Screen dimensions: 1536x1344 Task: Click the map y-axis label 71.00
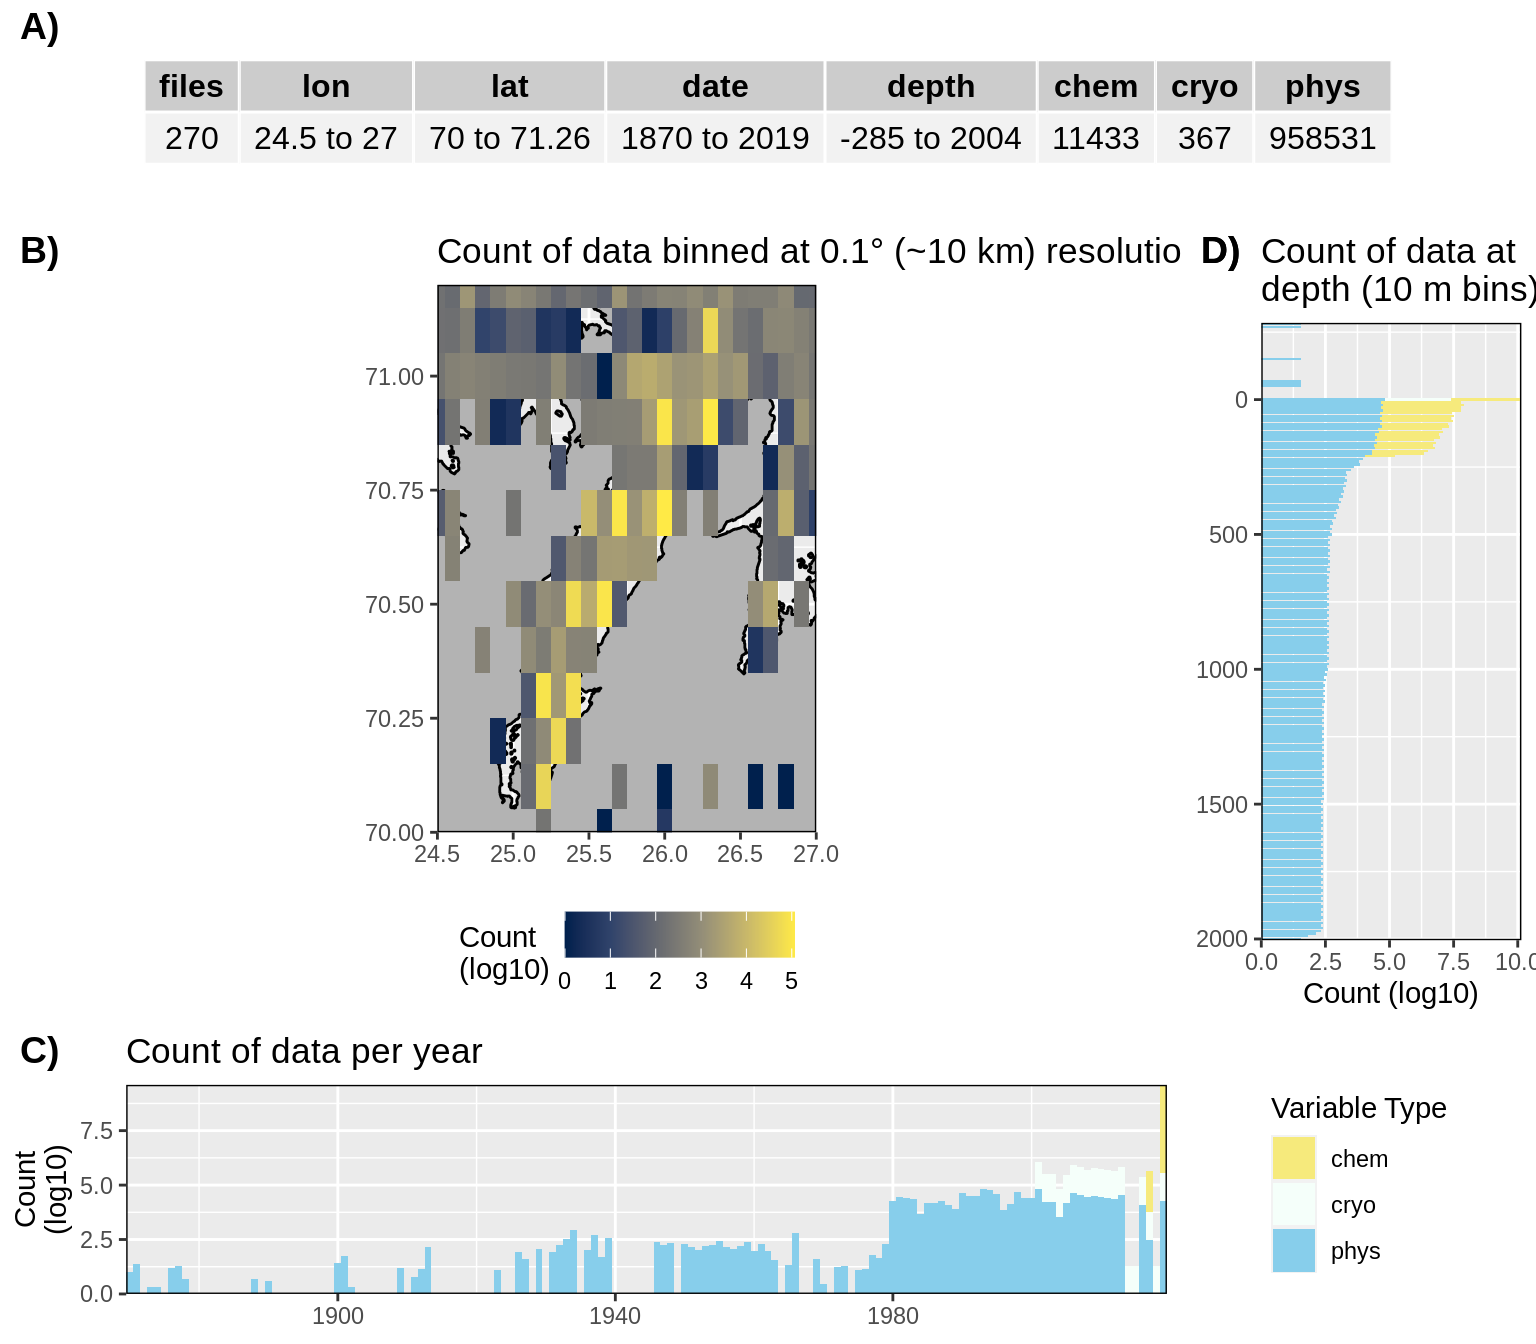pos(394,377)
